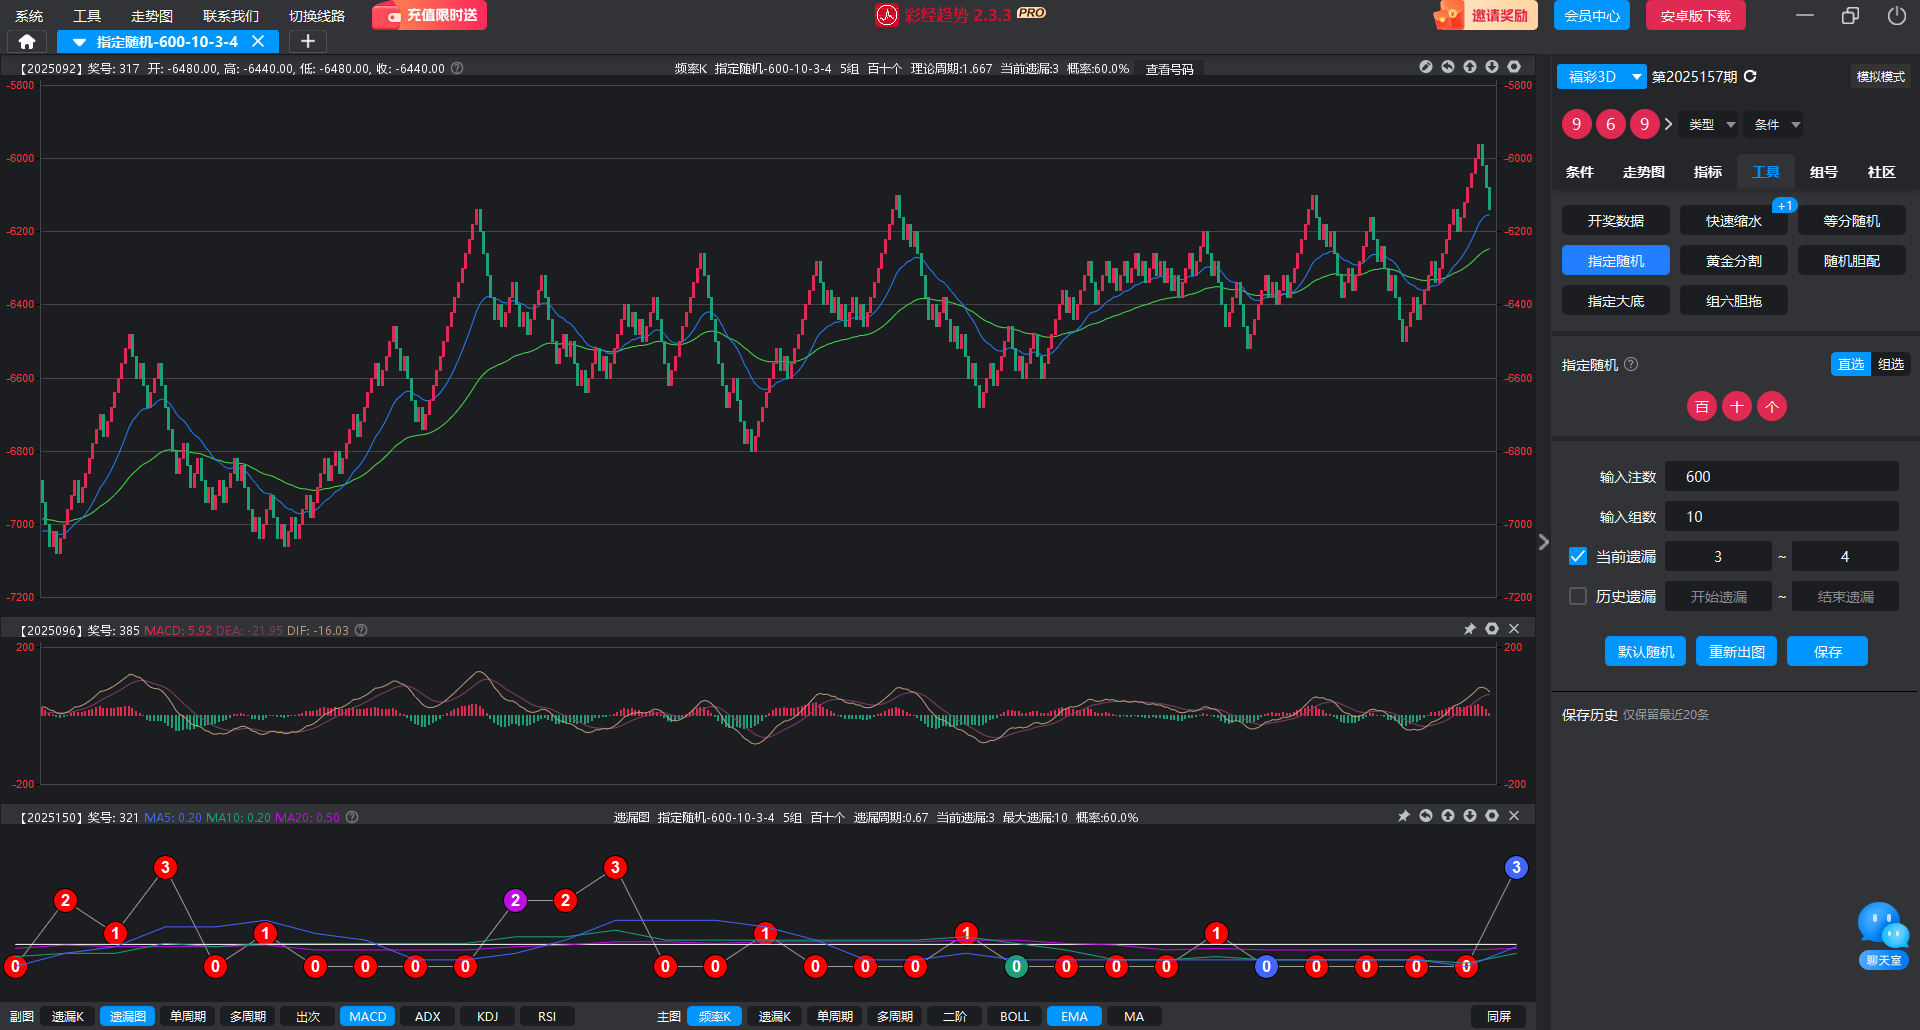1920x1030 pixels.
Task: Click the up arrow icon on main chart
Action: click(1470, 67)
